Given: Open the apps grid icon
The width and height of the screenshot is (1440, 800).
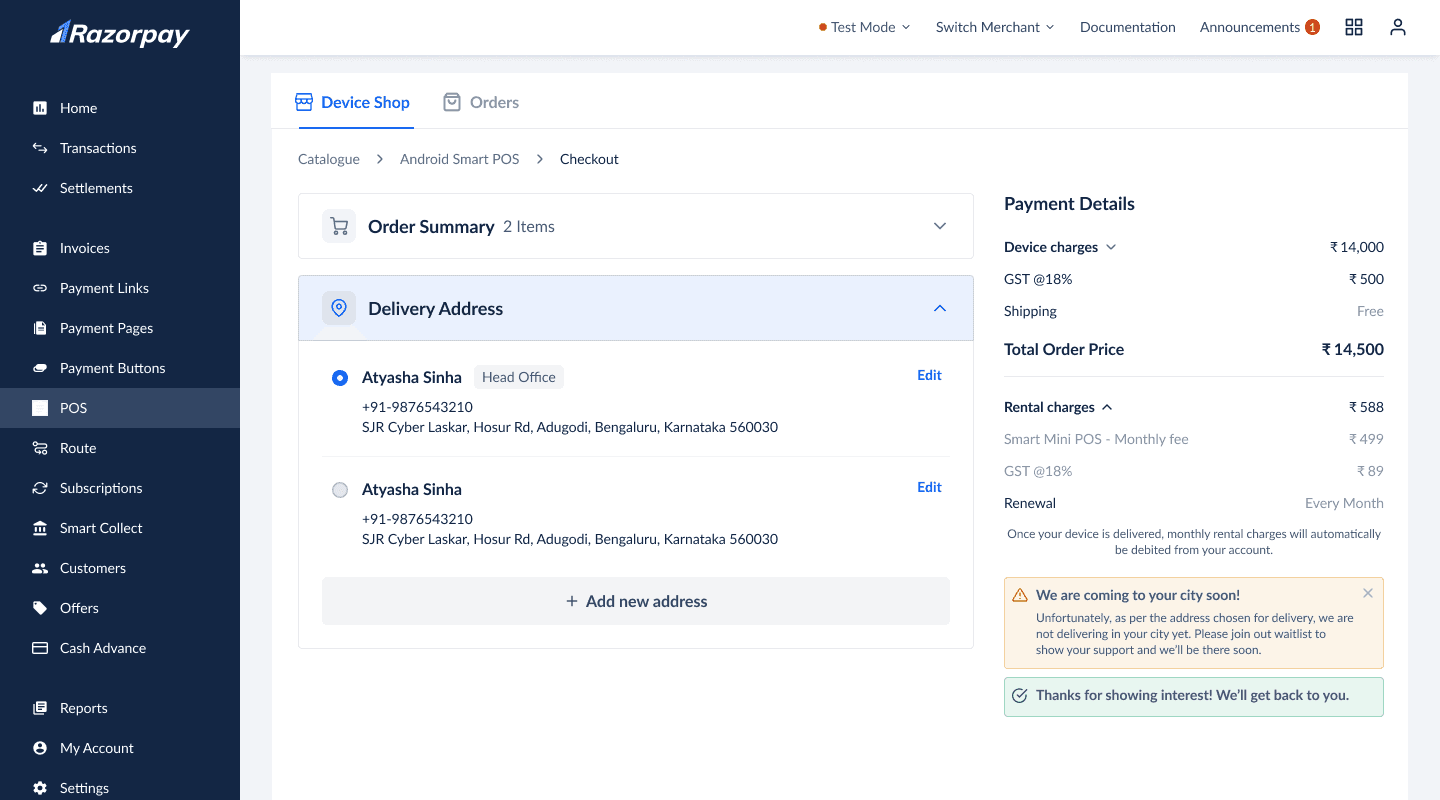Looking at the screenshot, I should [x=1354, y=27].
